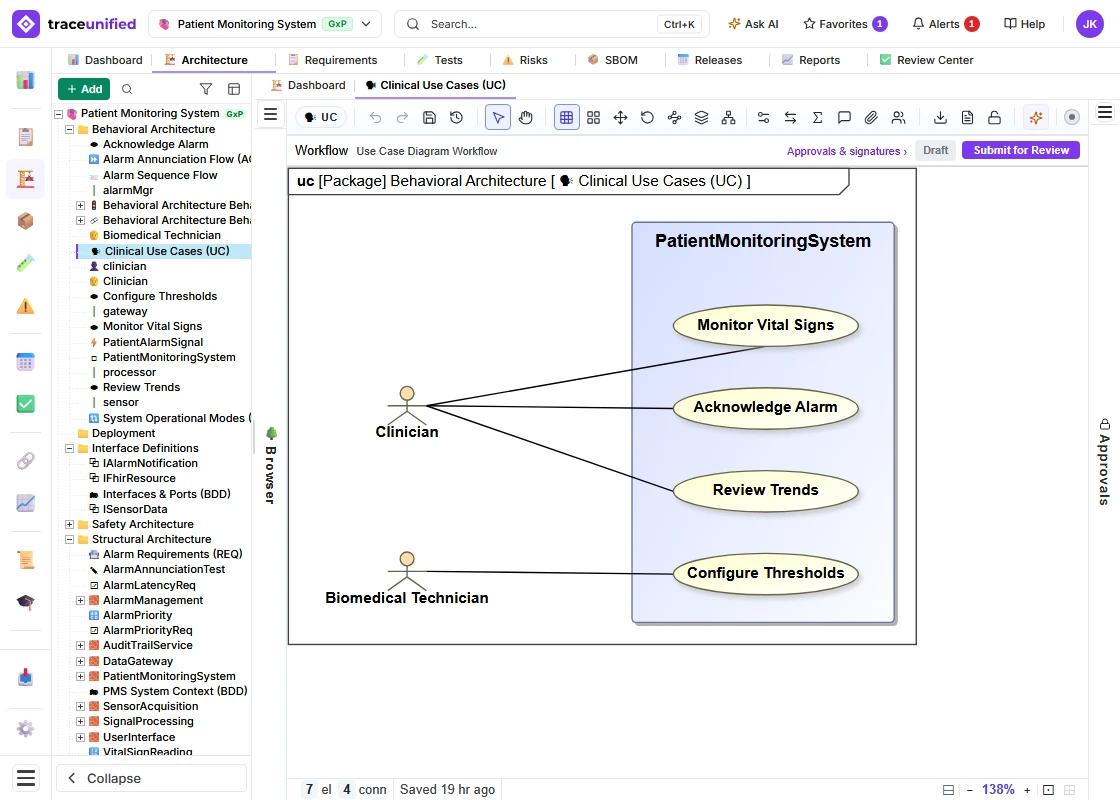
Task: Open the project selector Patient Monitoring System dropdown
Action: 265,24
